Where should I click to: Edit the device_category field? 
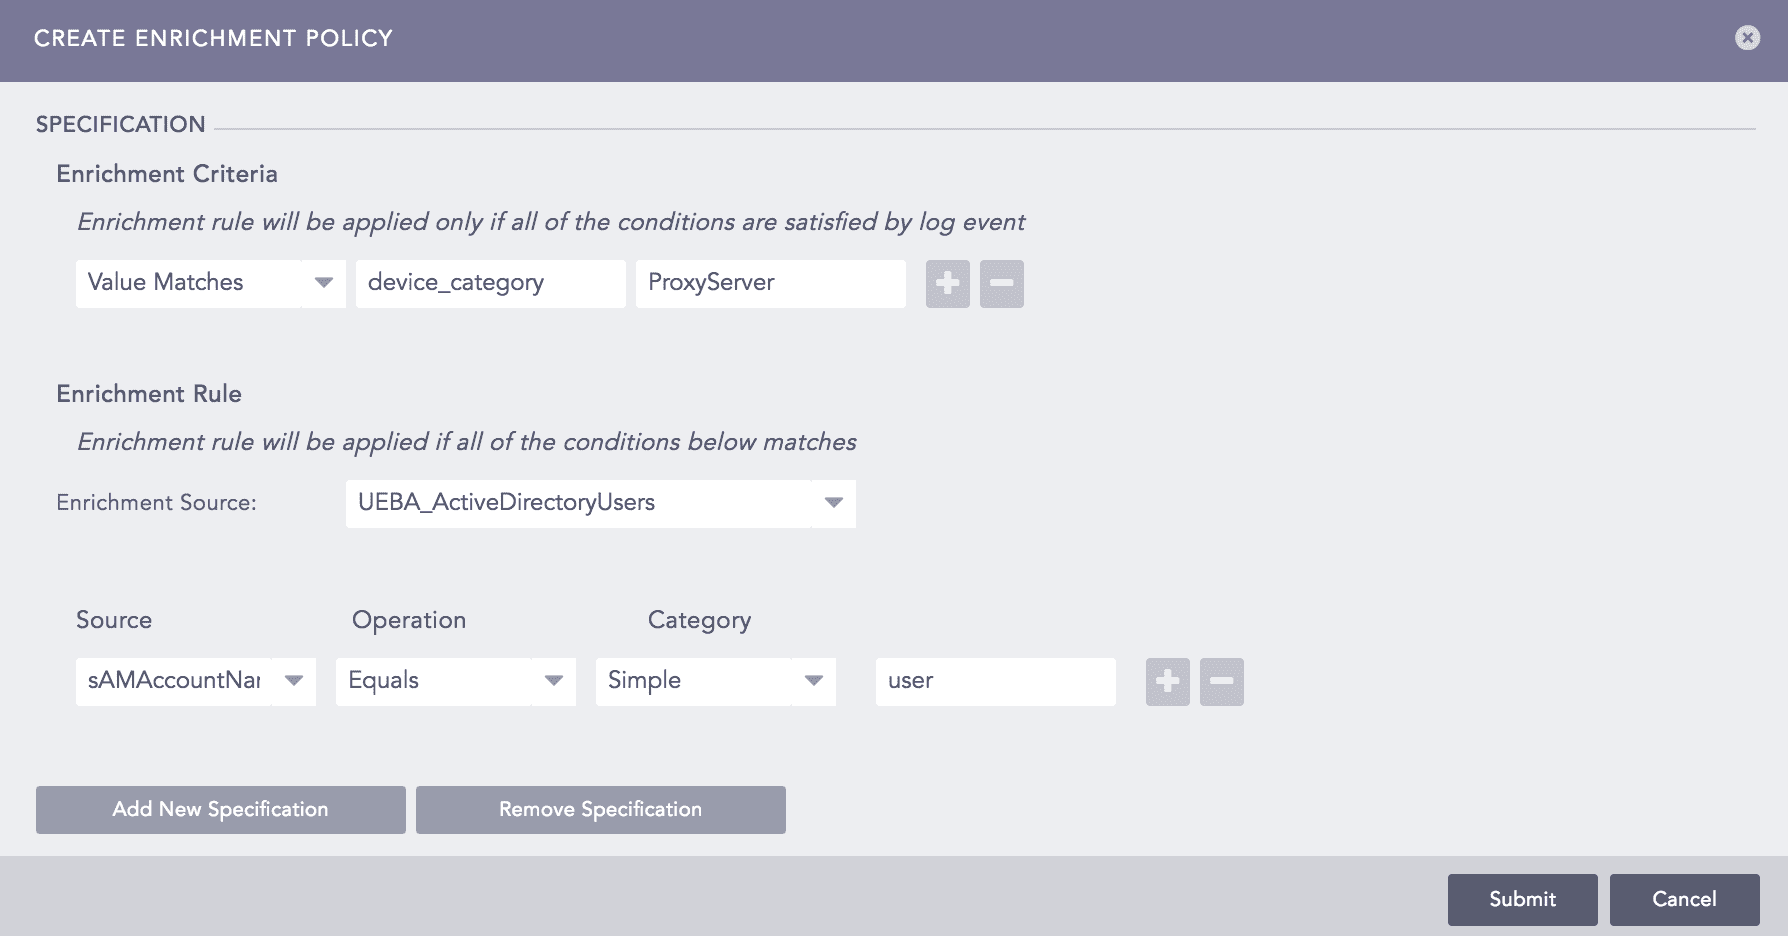[x=489, y=283]
